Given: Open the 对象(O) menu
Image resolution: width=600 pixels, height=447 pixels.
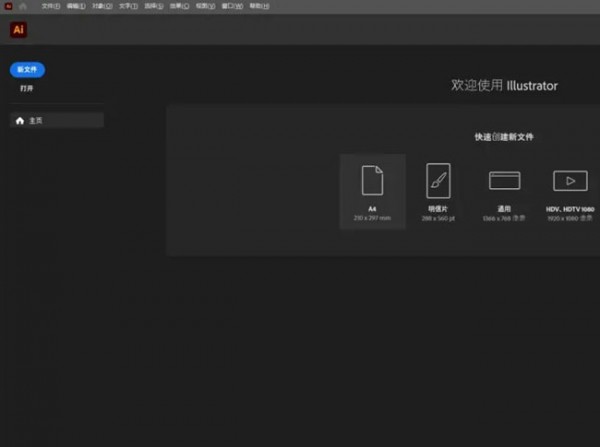Looking at the screenshot, I should click(102, 6).
